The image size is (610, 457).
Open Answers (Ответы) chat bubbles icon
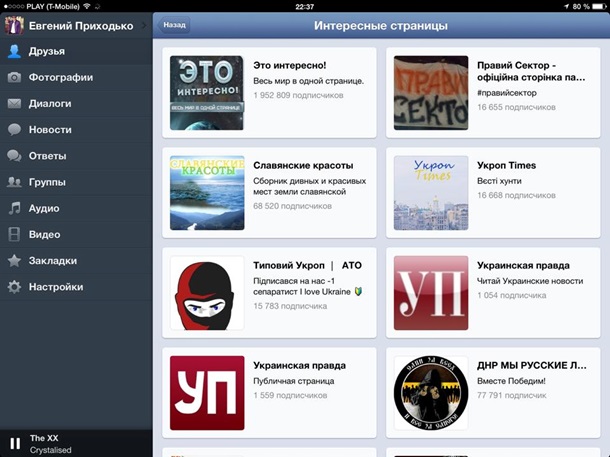(14, 156)
